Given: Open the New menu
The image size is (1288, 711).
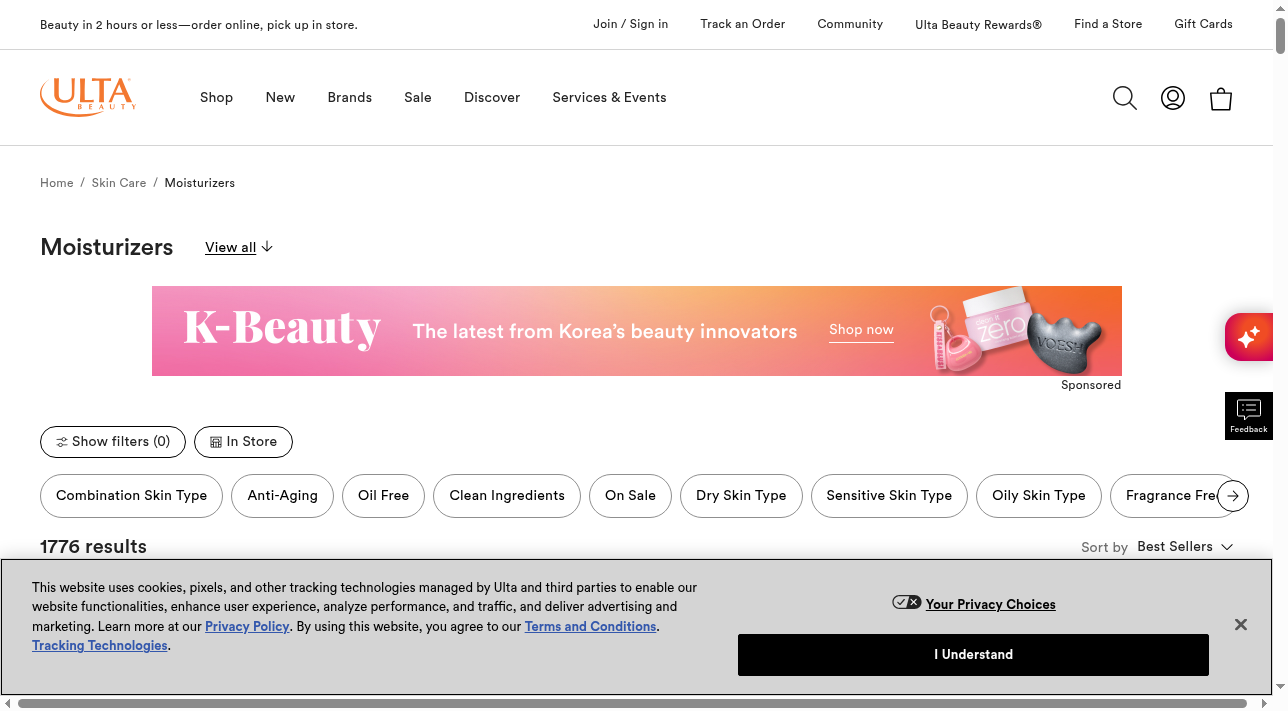Looking at the screenshot, I should tap(280, 97).
